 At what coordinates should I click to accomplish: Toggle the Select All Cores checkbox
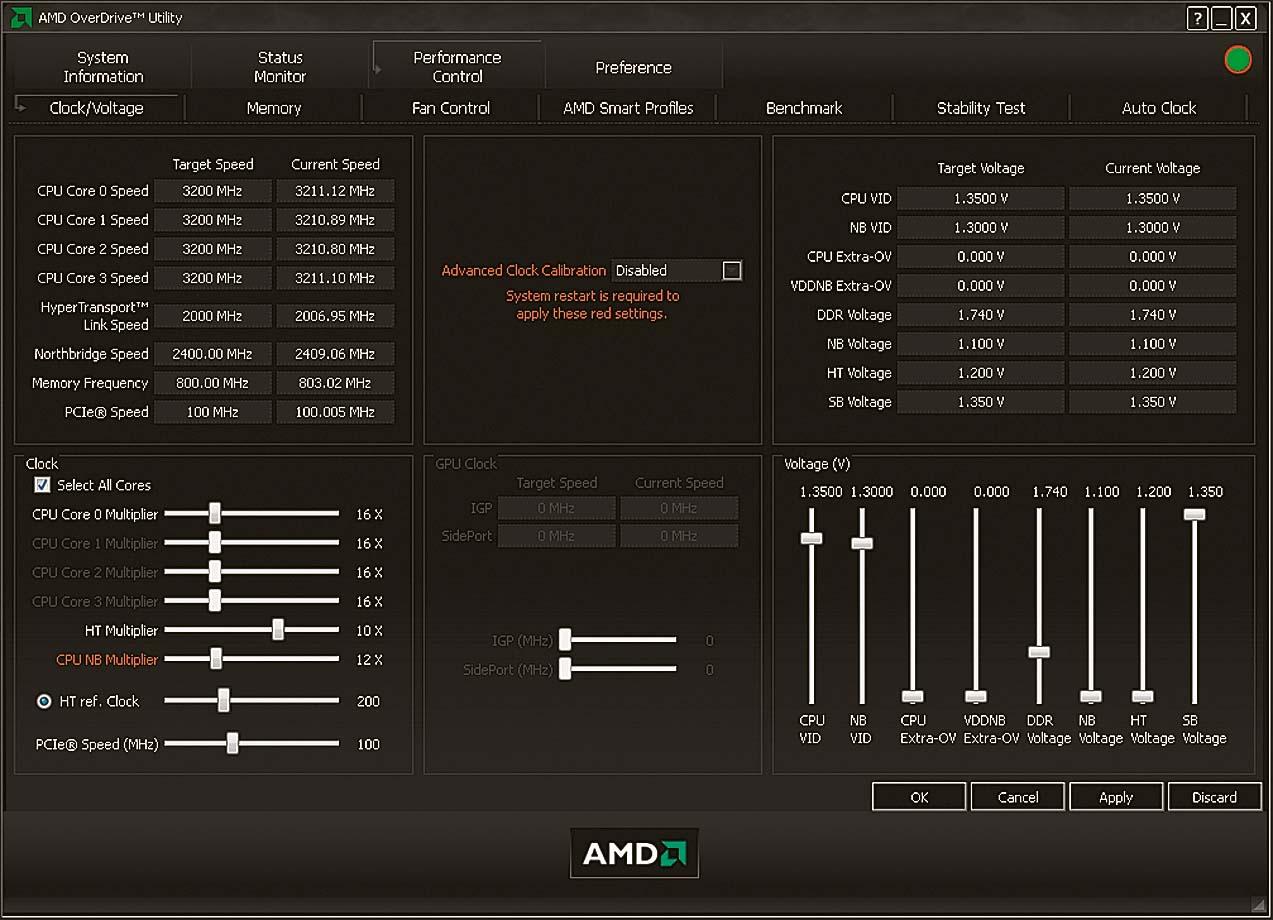pyautogui.click(x=42, y=485)
